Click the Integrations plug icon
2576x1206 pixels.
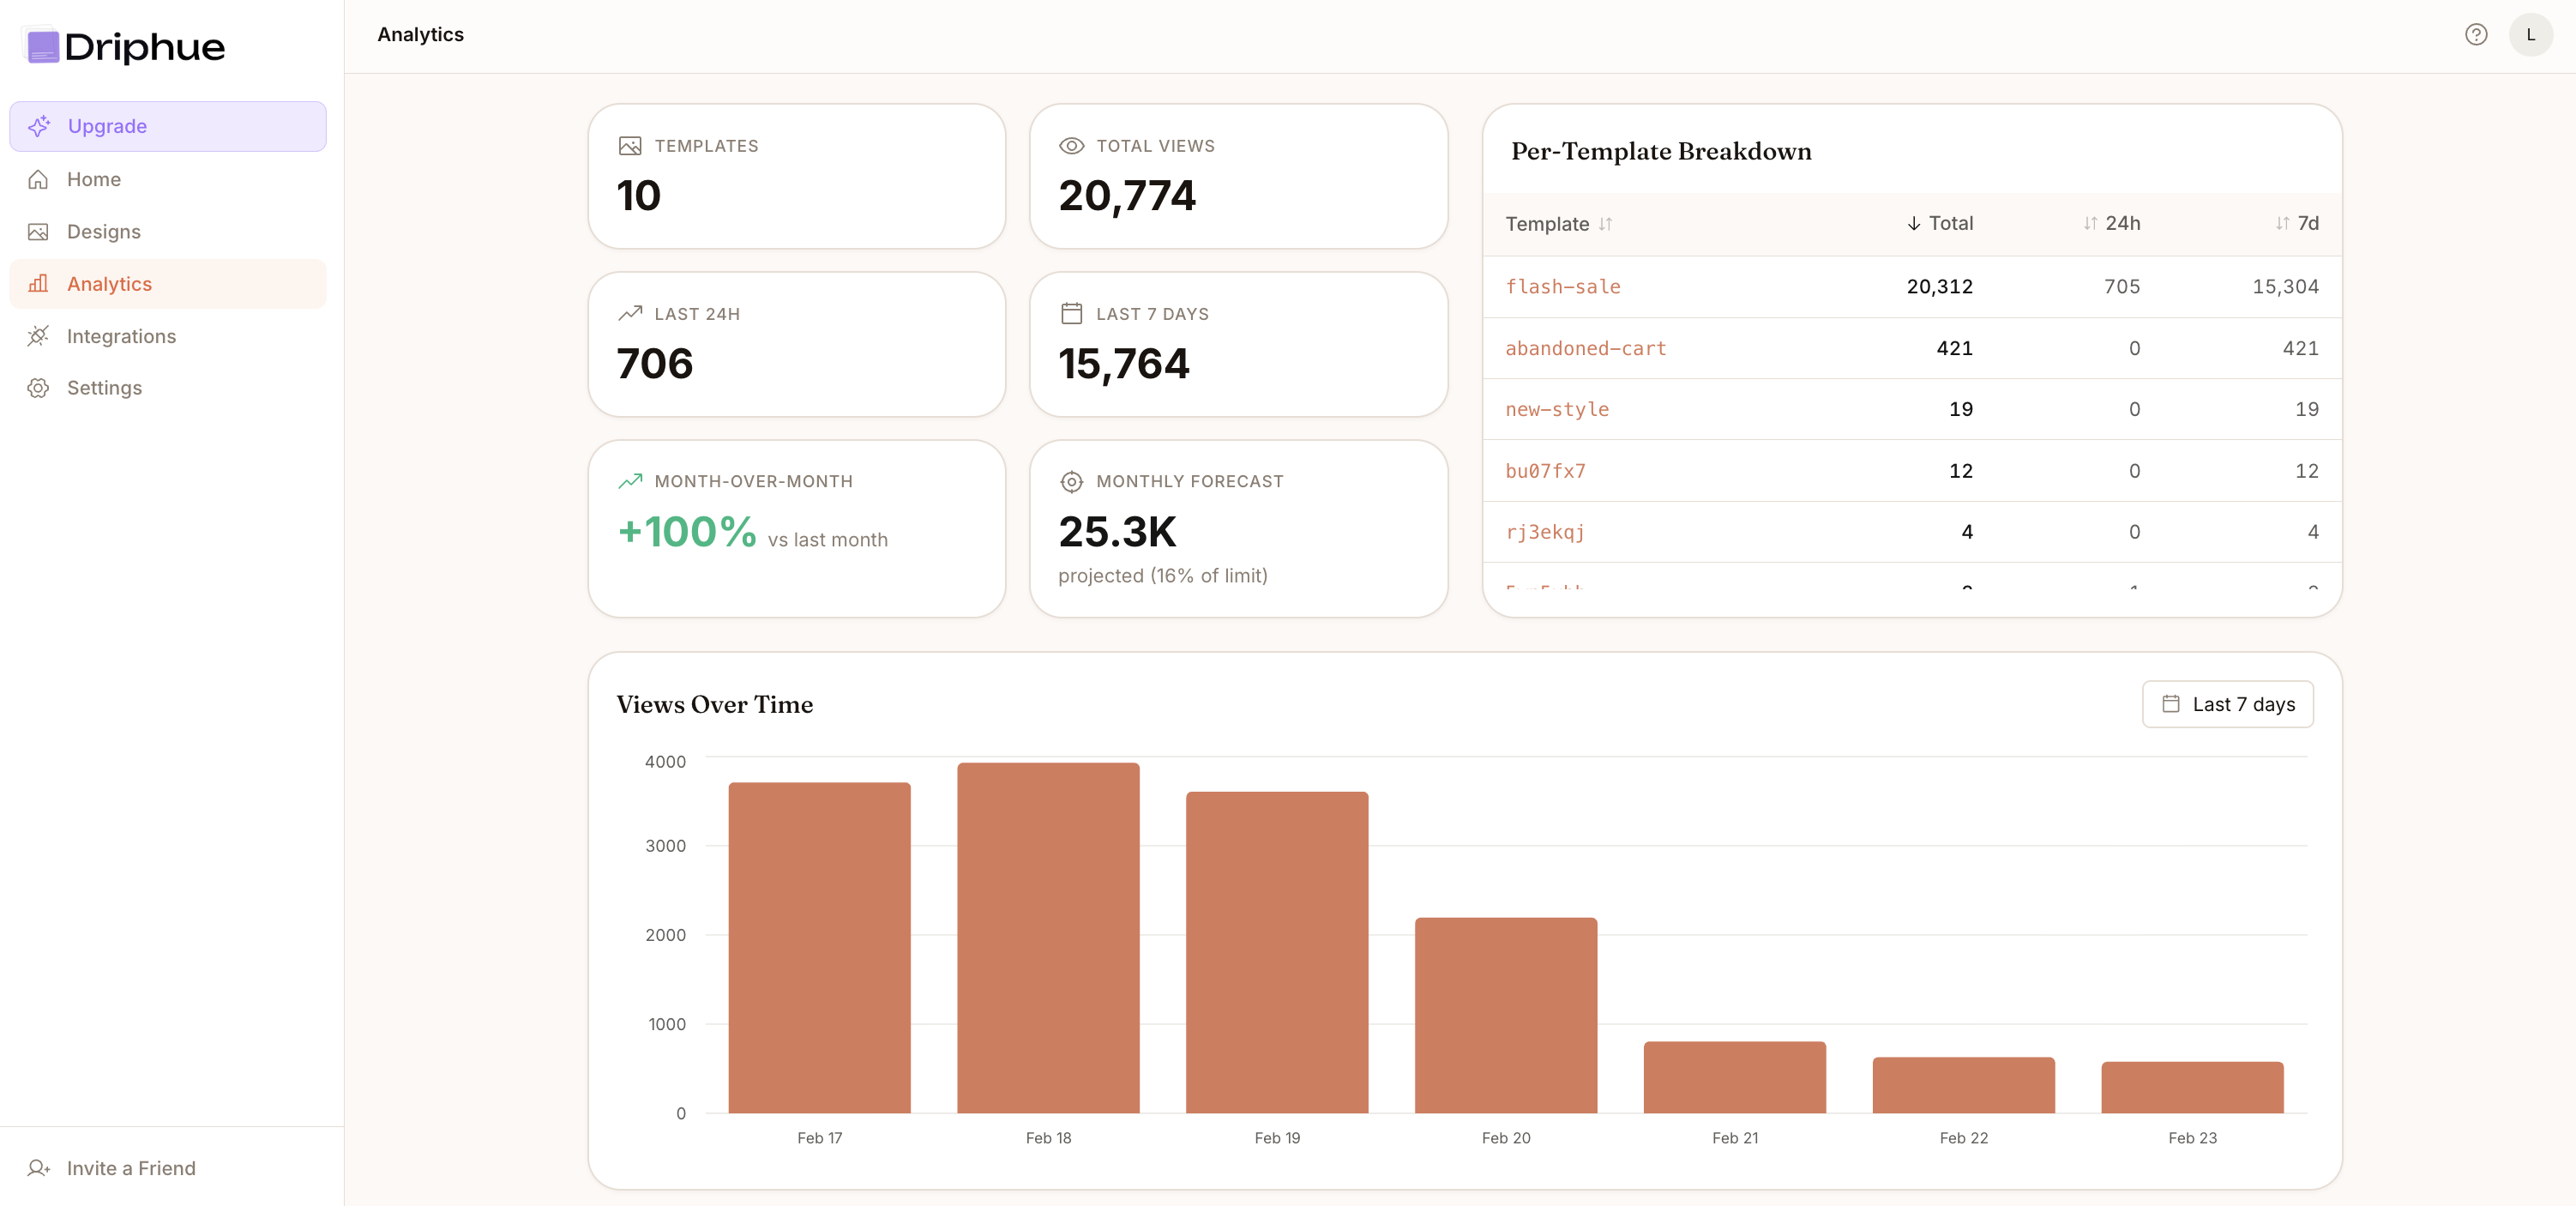(38, 336)
